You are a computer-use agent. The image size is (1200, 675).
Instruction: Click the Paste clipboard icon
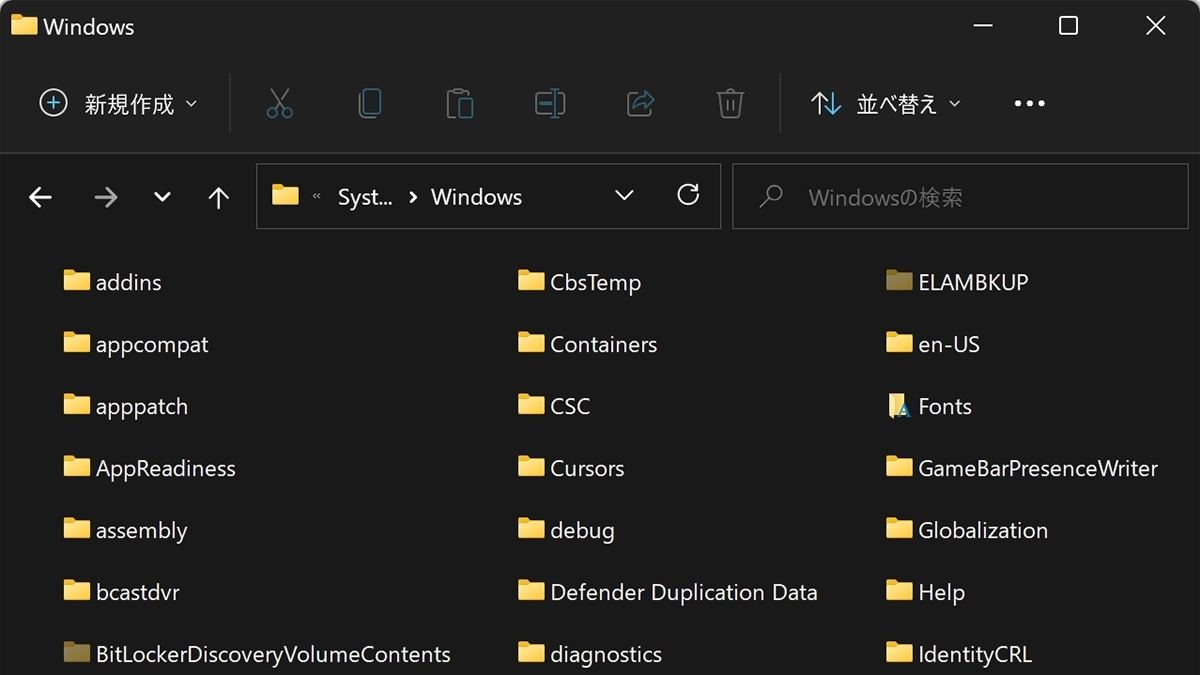460,103
